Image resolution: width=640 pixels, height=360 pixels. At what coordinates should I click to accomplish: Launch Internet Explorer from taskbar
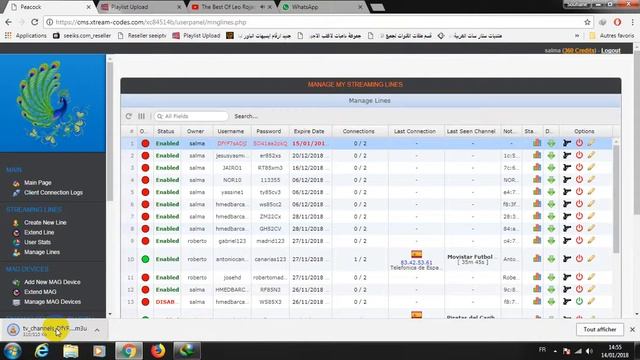click(x=42, y=351)
